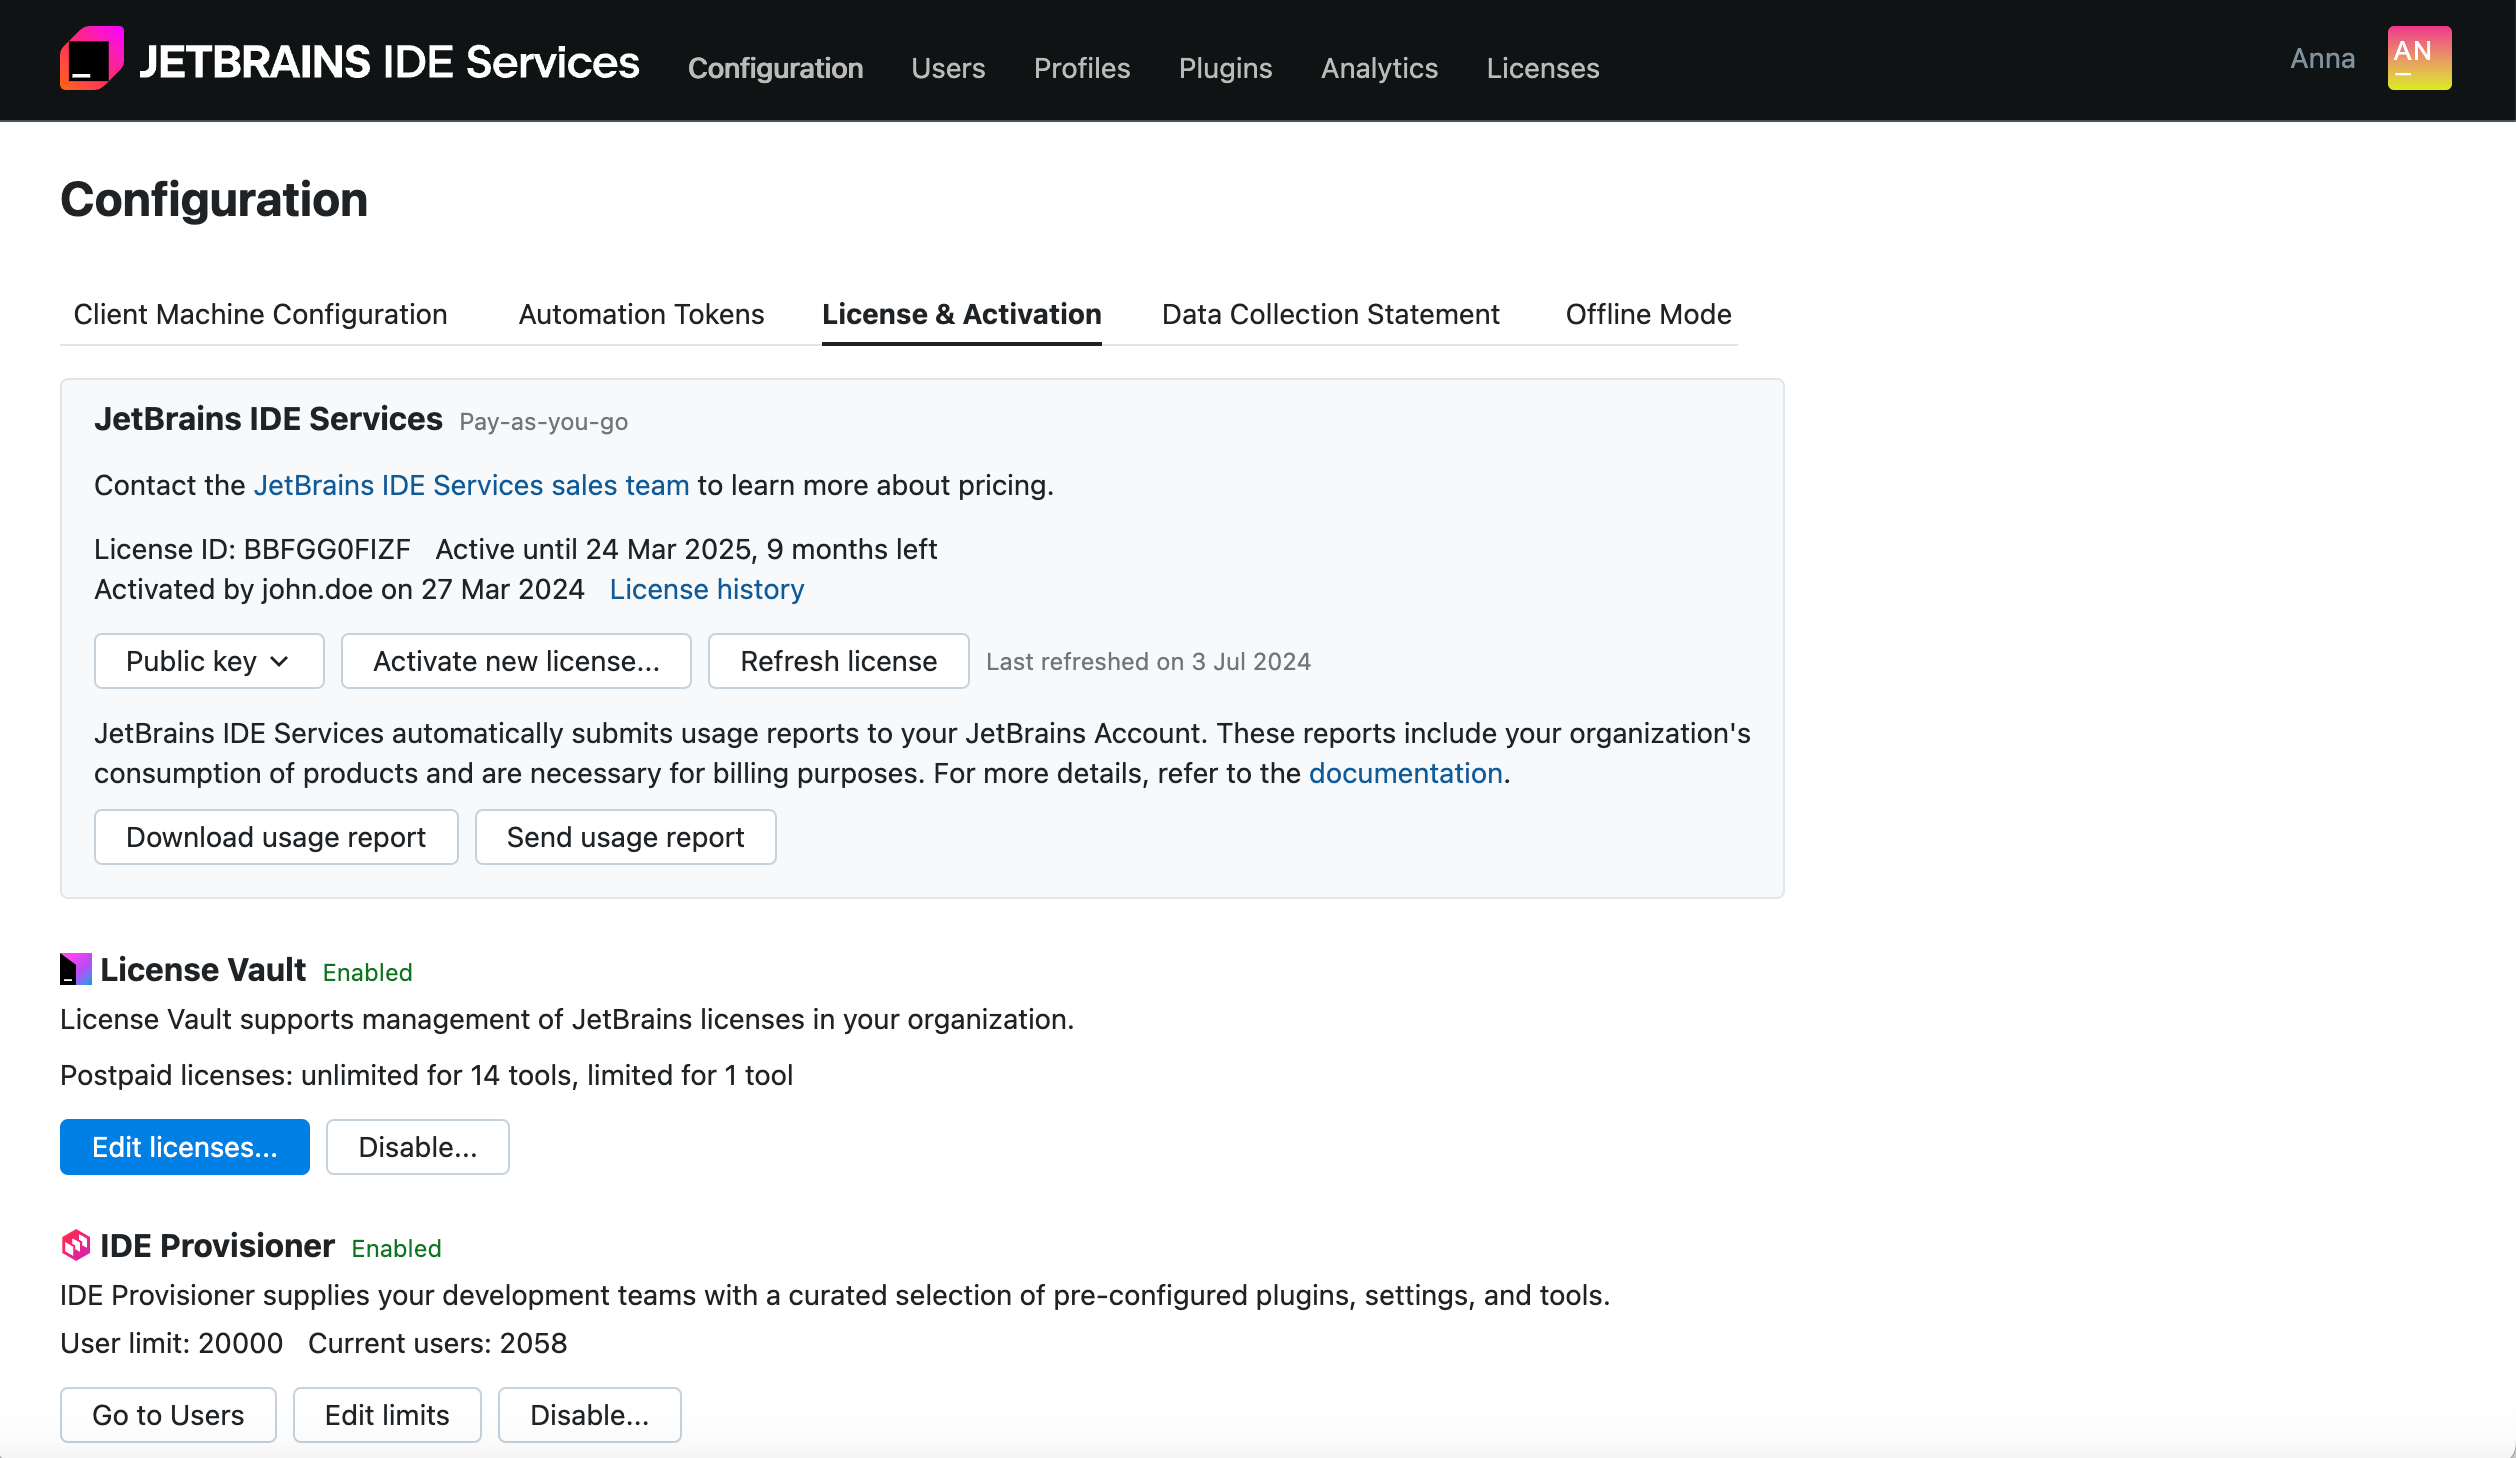
Task: Switch to Data Collection Statement tab
Action: coord(1331,314)
